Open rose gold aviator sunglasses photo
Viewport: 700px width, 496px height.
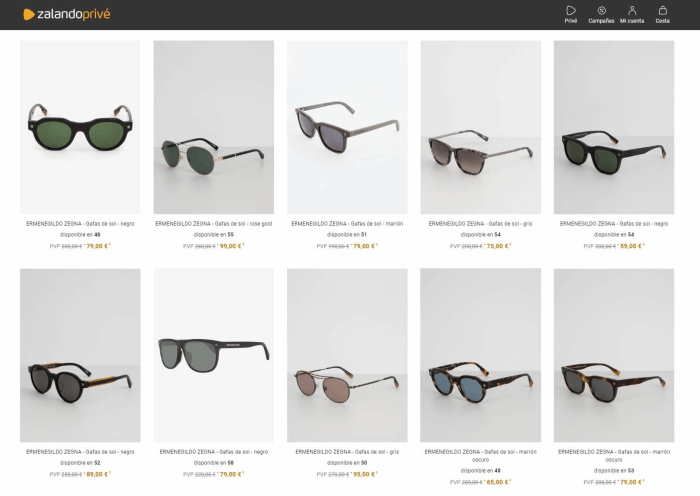(x=214, y=127)
